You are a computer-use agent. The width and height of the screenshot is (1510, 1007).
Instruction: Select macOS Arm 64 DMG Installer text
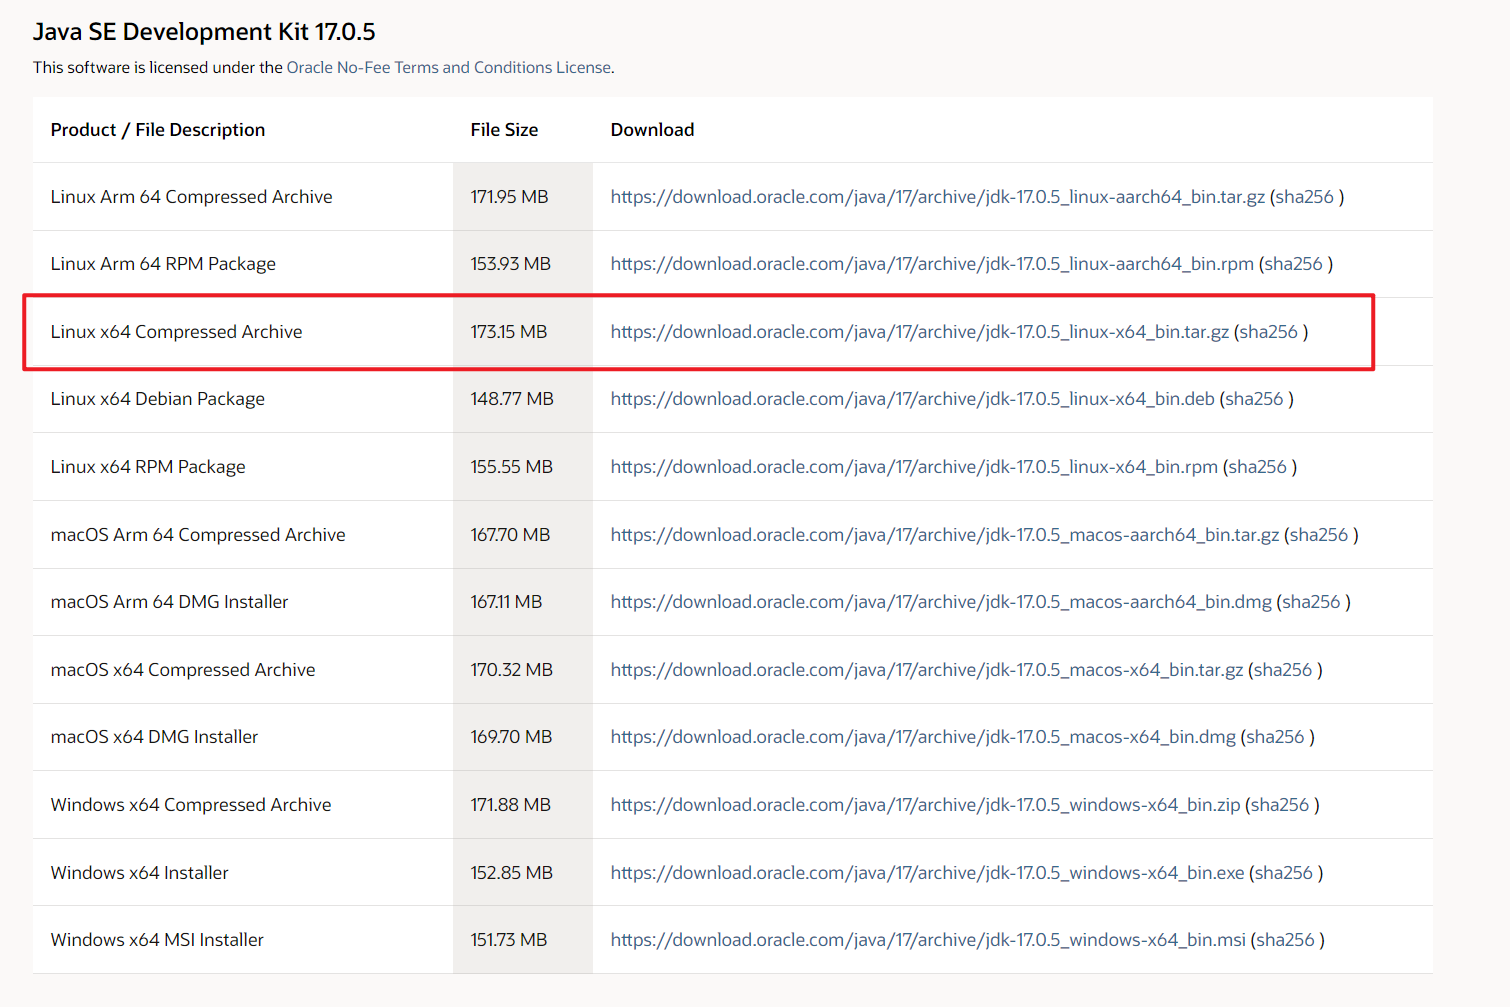tap(170, 602)
